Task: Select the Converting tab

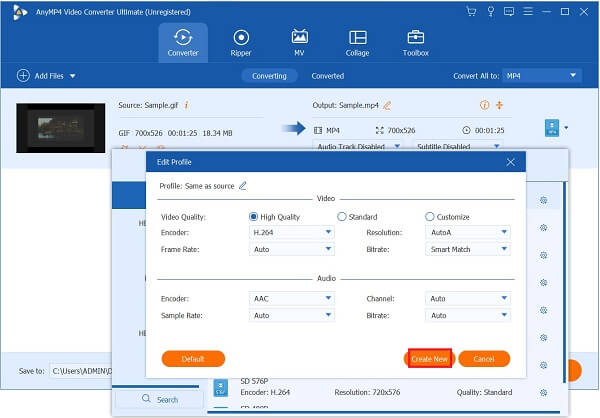Action: pyautogui.click(x=269, y=76)
